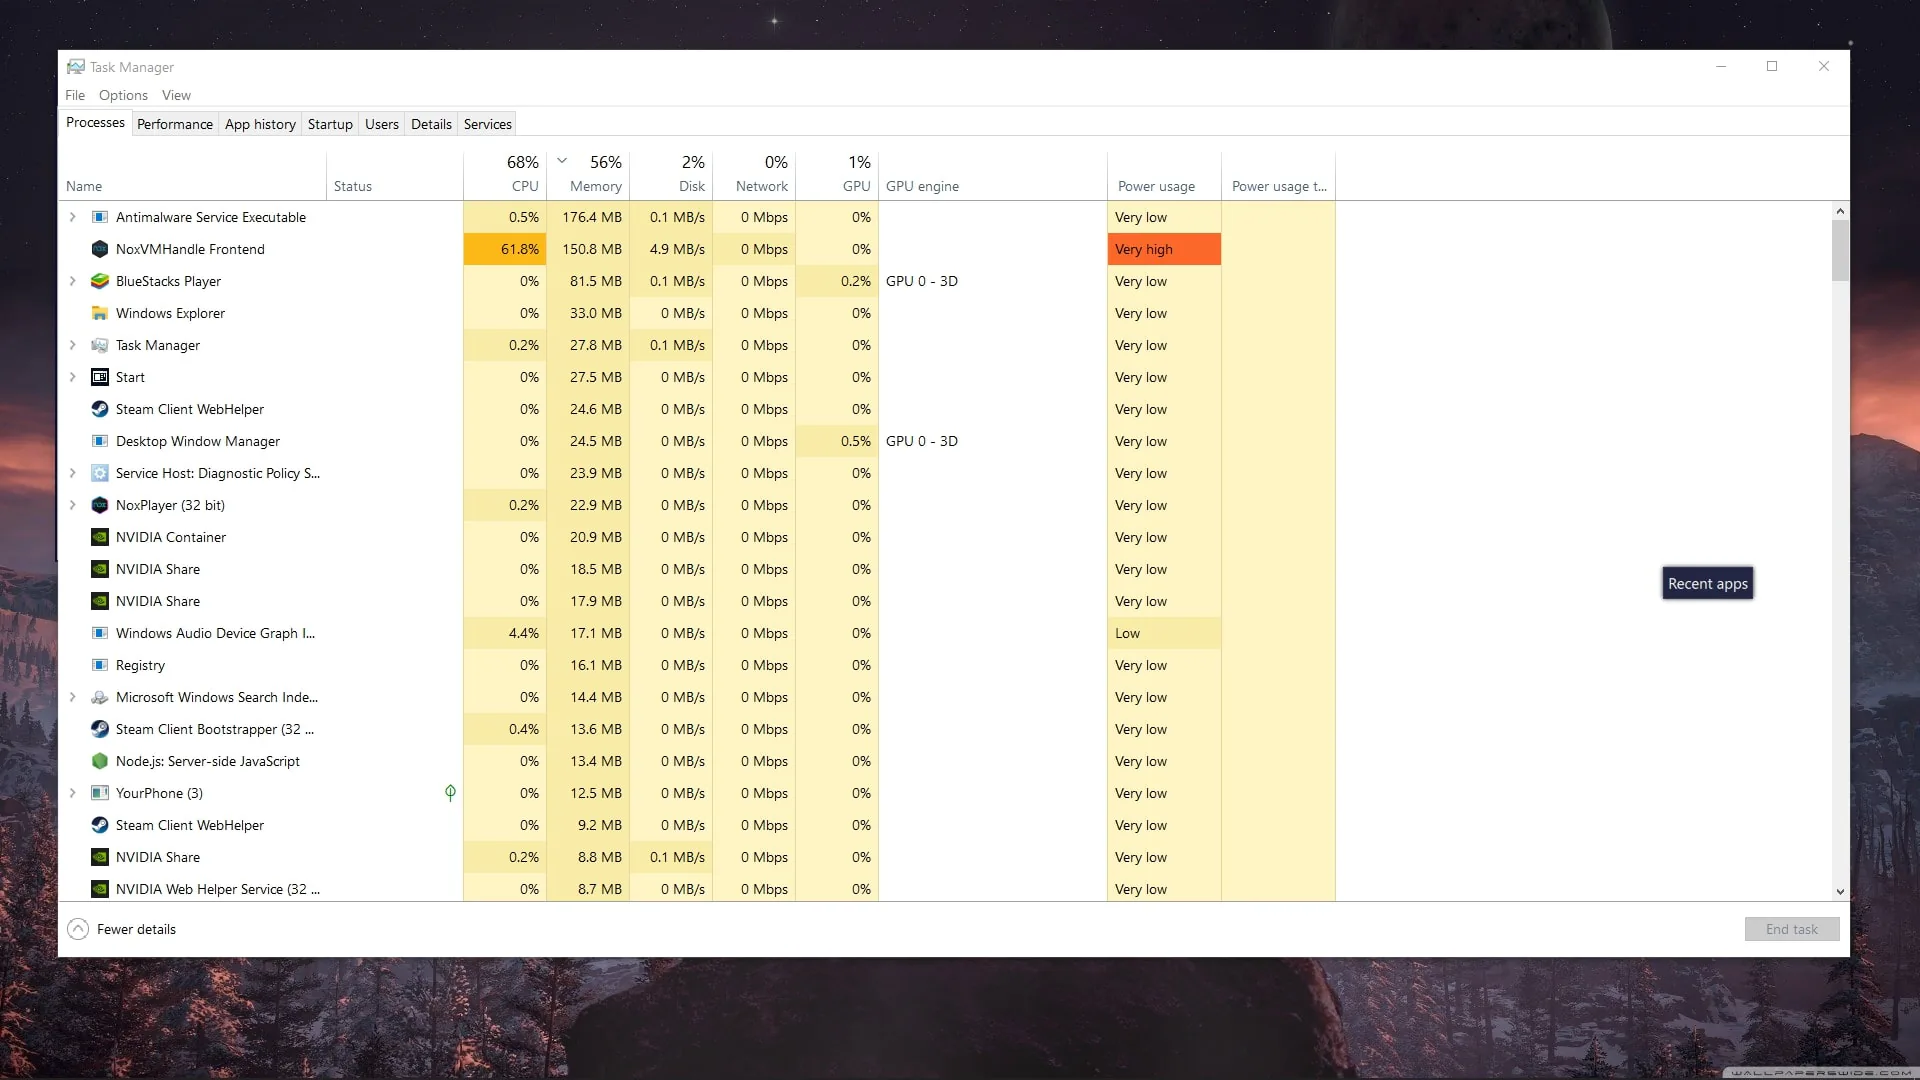
Task: Switch to the Services tab
Action: click(488, 124)
